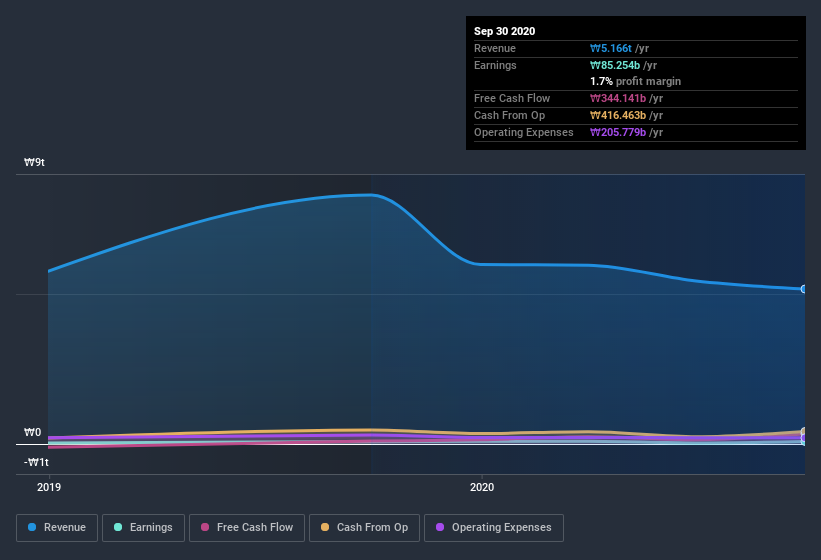Screen dimensions: 821x560
Task: Click the Revenue label in tooltip
Action: coord(495,48)
